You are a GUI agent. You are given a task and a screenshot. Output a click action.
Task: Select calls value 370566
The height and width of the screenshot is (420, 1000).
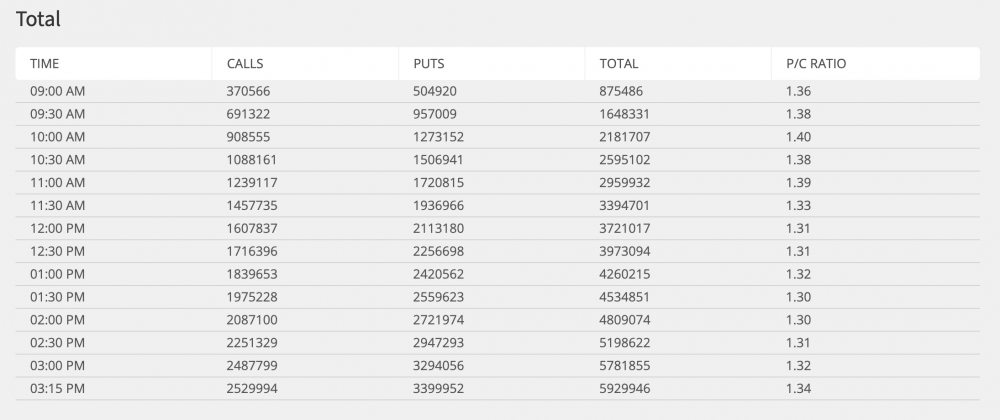pos(249,91)
